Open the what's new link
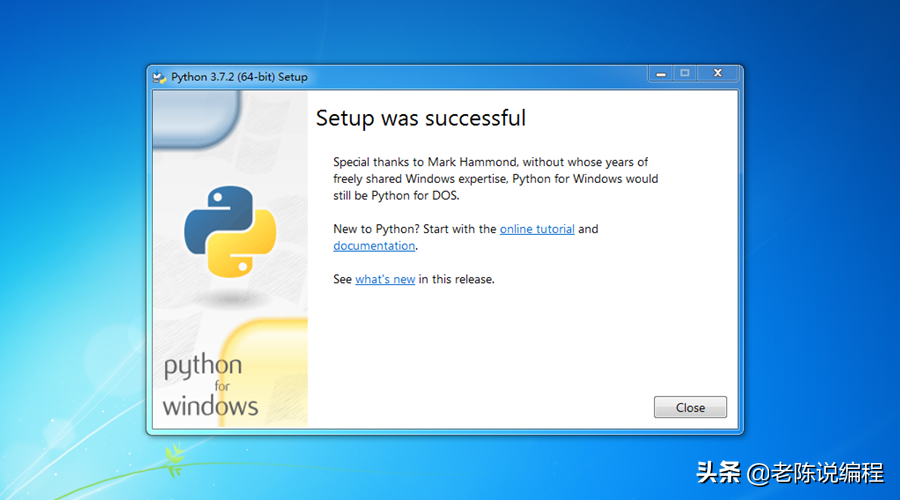The image size is (900, 500). coord(385,280)
